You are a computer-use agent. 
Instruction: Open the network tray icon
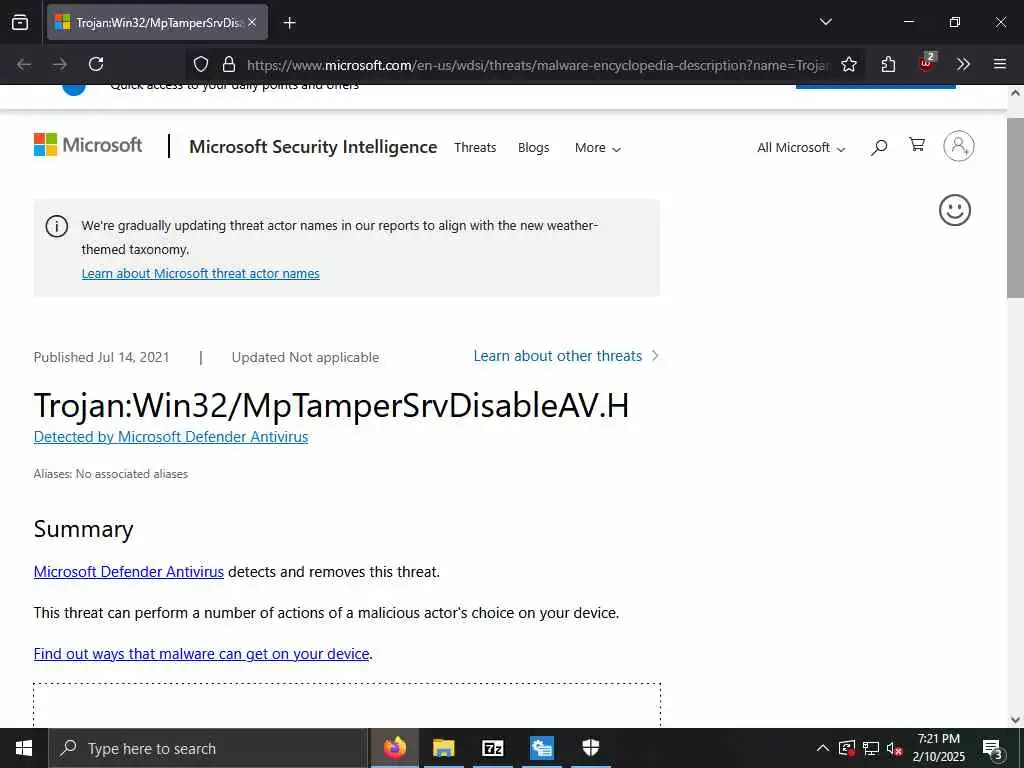click(x=871, y=748)
